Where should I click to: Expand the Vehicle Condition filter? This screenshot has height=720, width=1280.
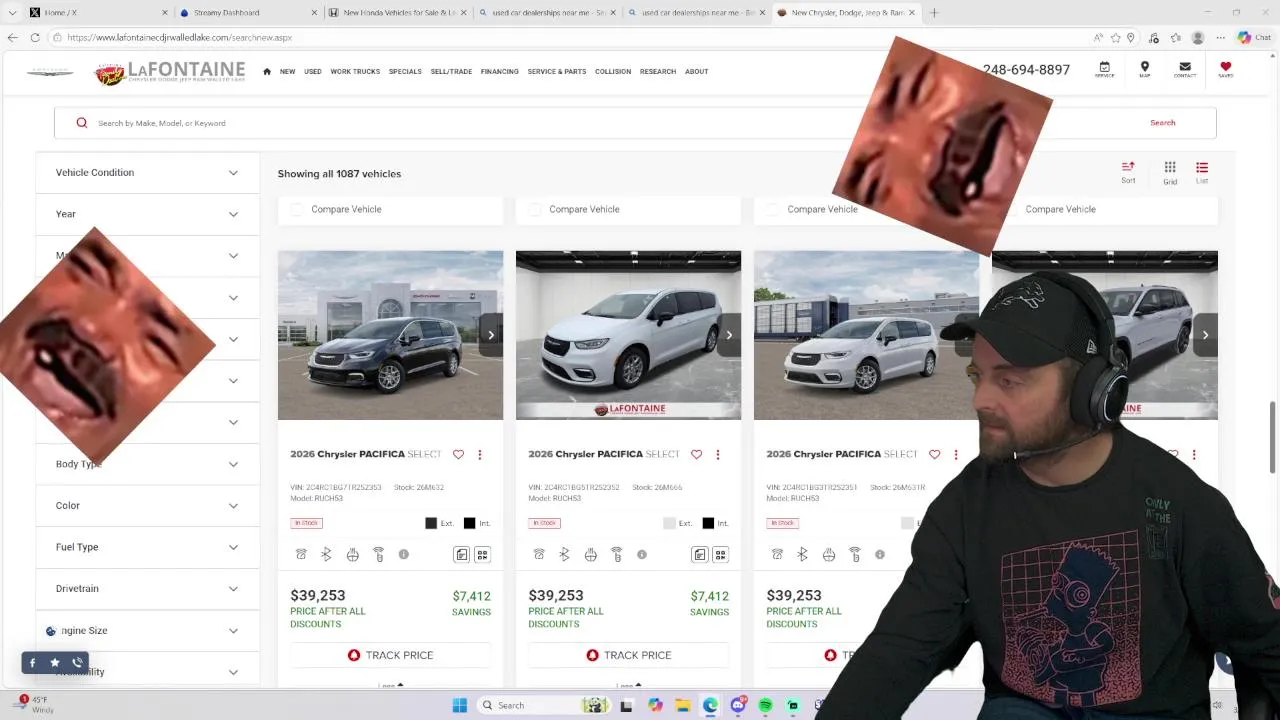click(147, 172)
